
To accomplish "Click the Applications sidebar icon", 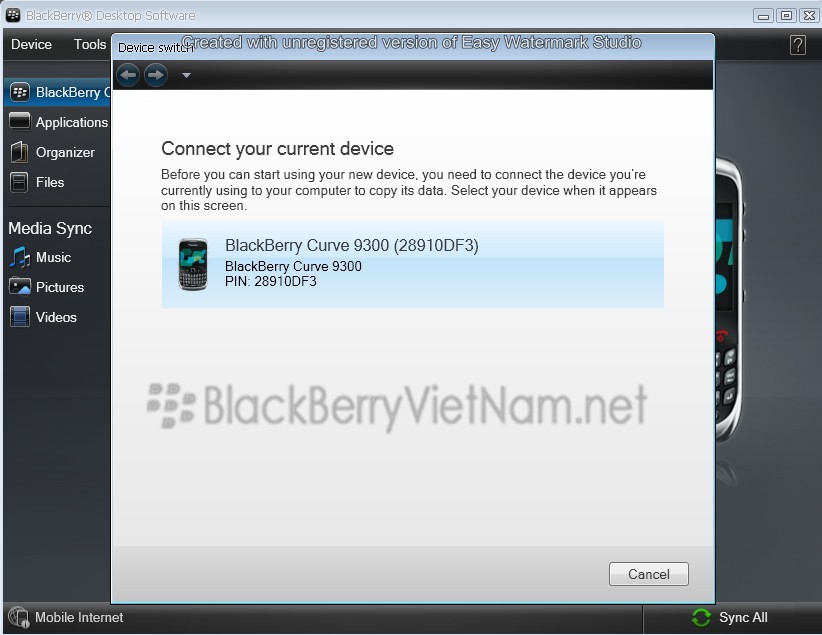I will 20,122.
